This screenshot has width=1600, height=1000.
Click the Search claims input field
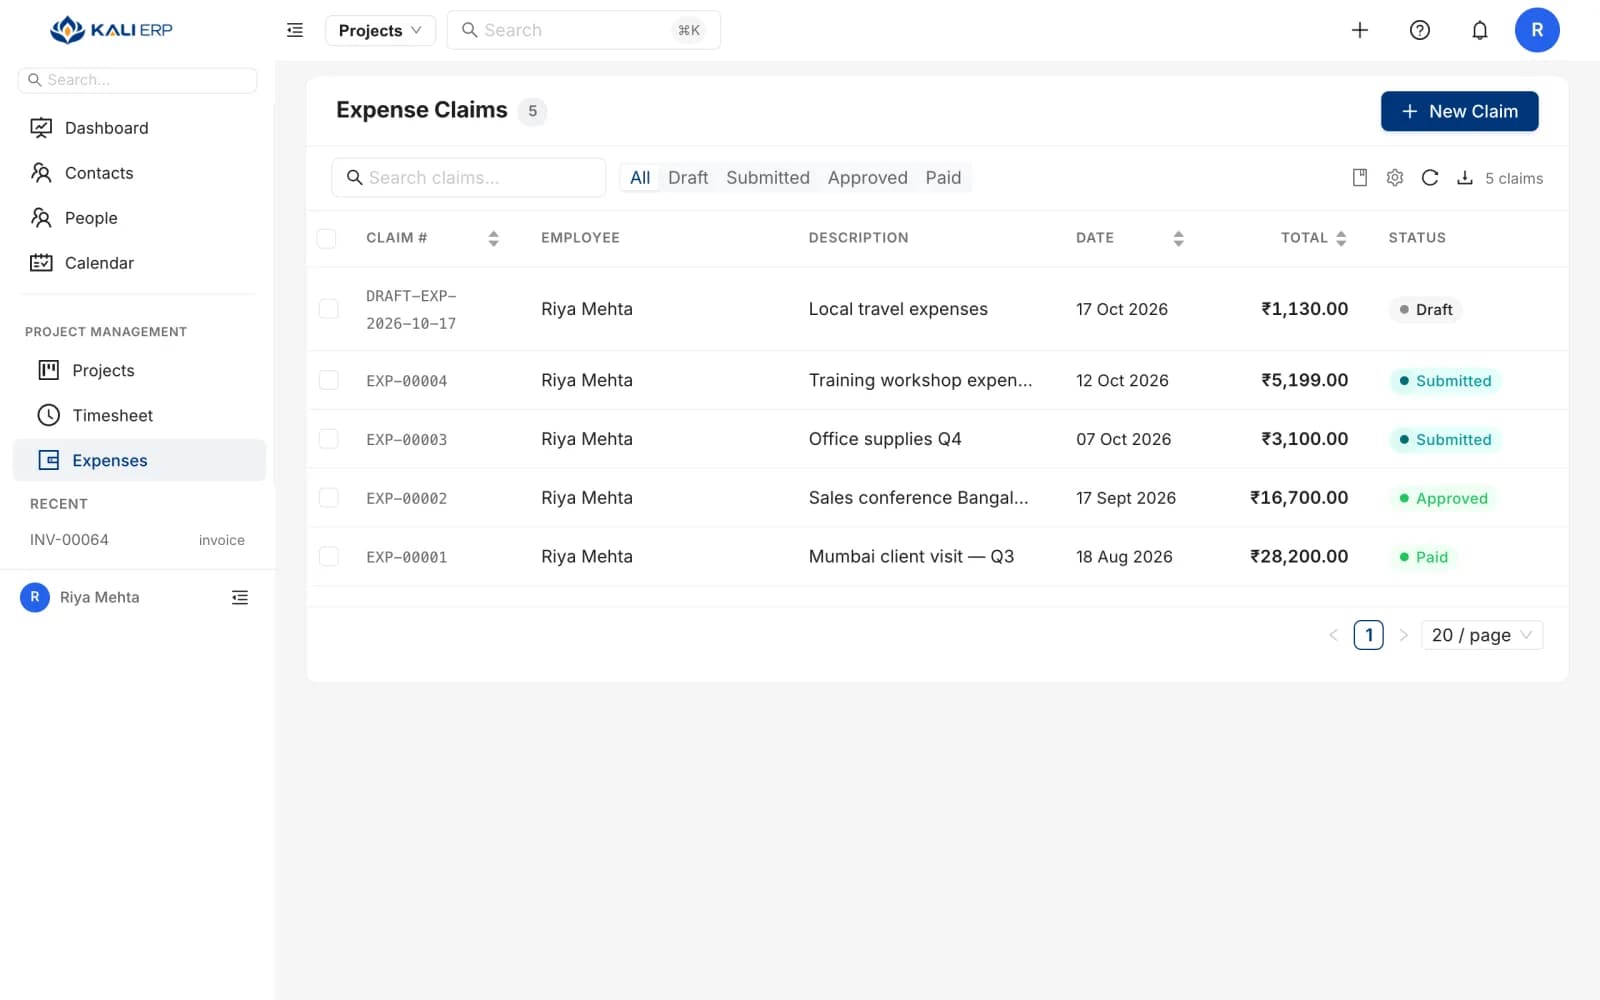click(x=468, y=178)
